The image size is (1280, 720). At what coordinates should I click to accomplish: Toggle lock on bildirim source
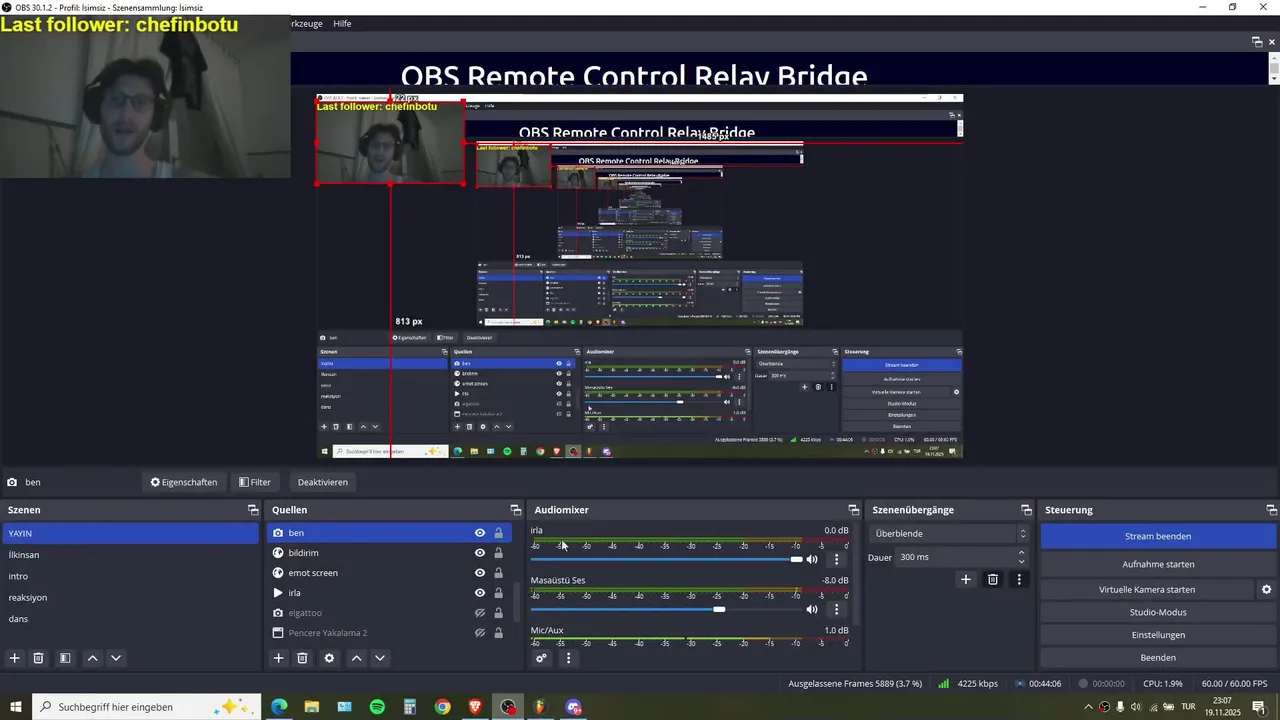click(498, 553)
